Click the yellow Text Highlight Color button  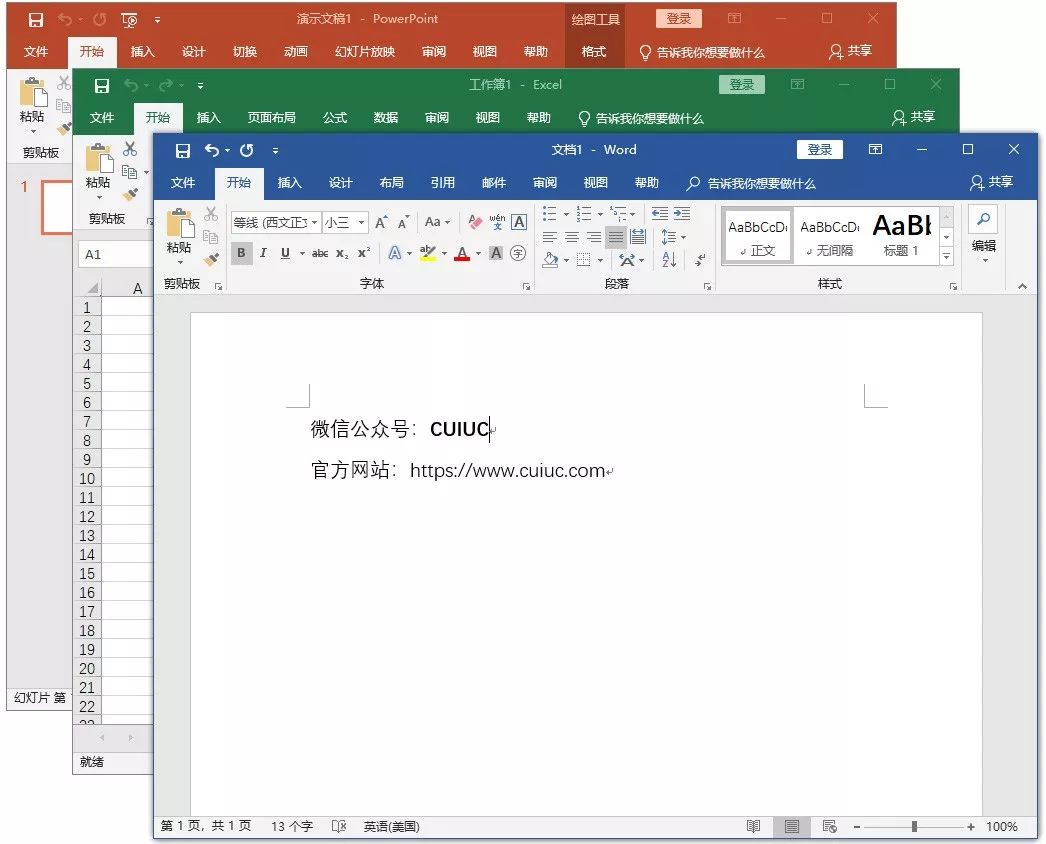pos(428,253)
